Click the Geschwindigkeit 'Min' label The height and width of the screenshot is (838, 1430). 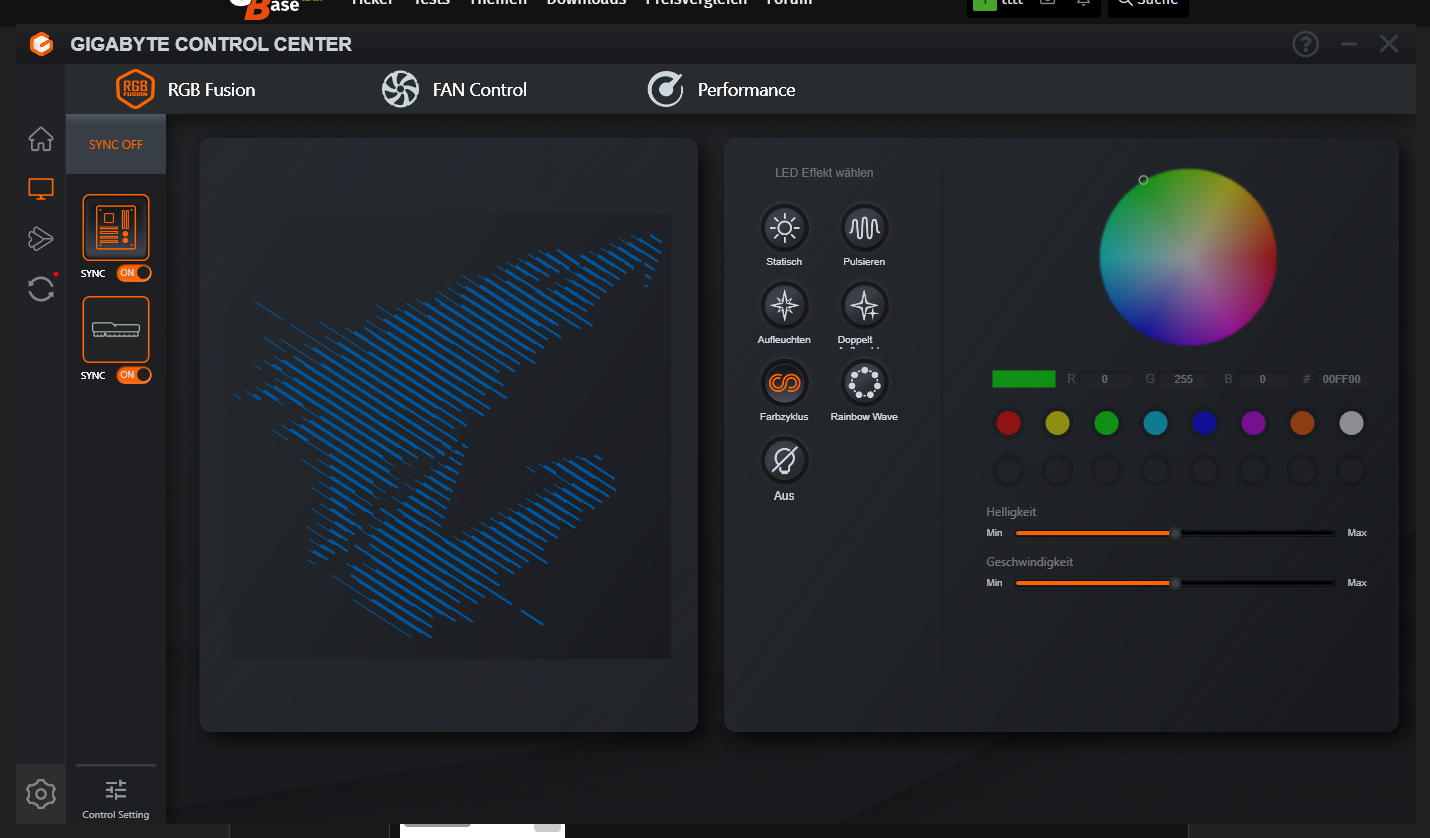click(994, 583)
